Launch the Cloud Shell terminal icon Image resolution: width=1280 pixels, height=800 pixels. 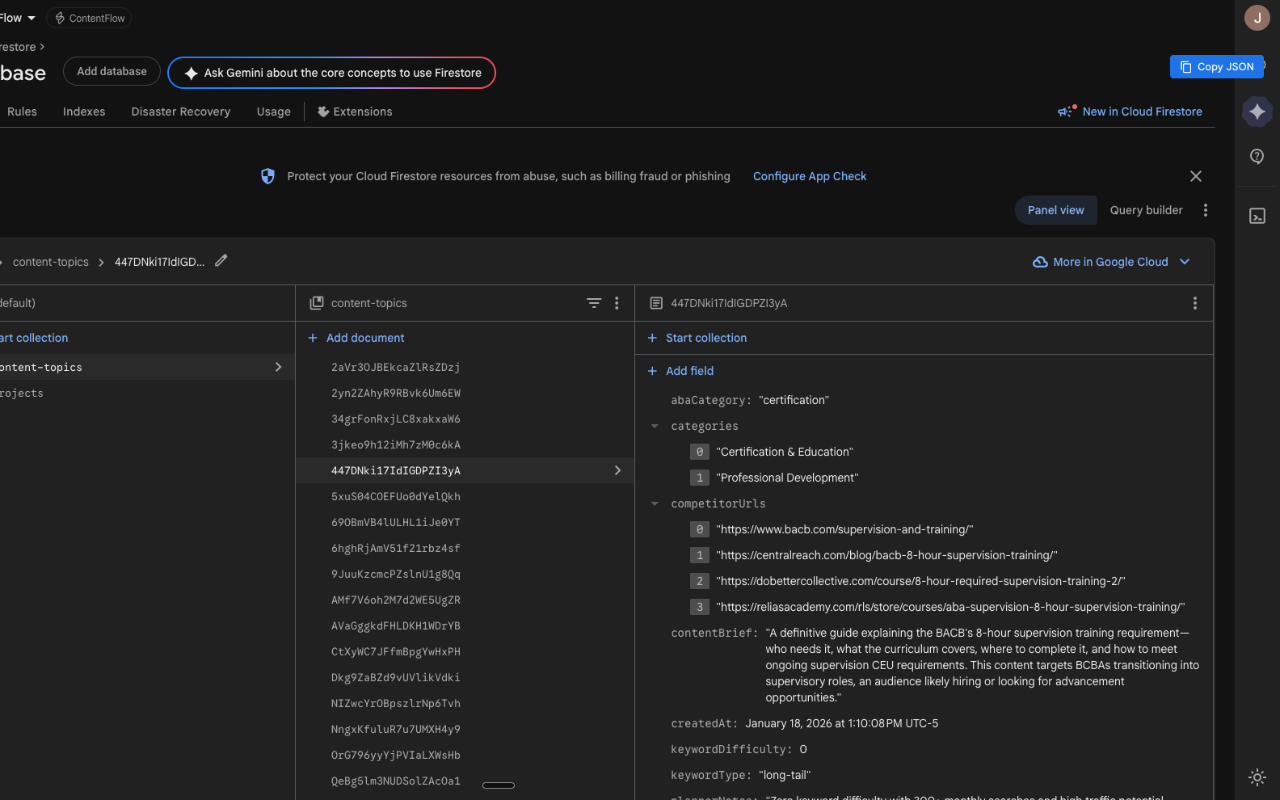coord(1257,216)
